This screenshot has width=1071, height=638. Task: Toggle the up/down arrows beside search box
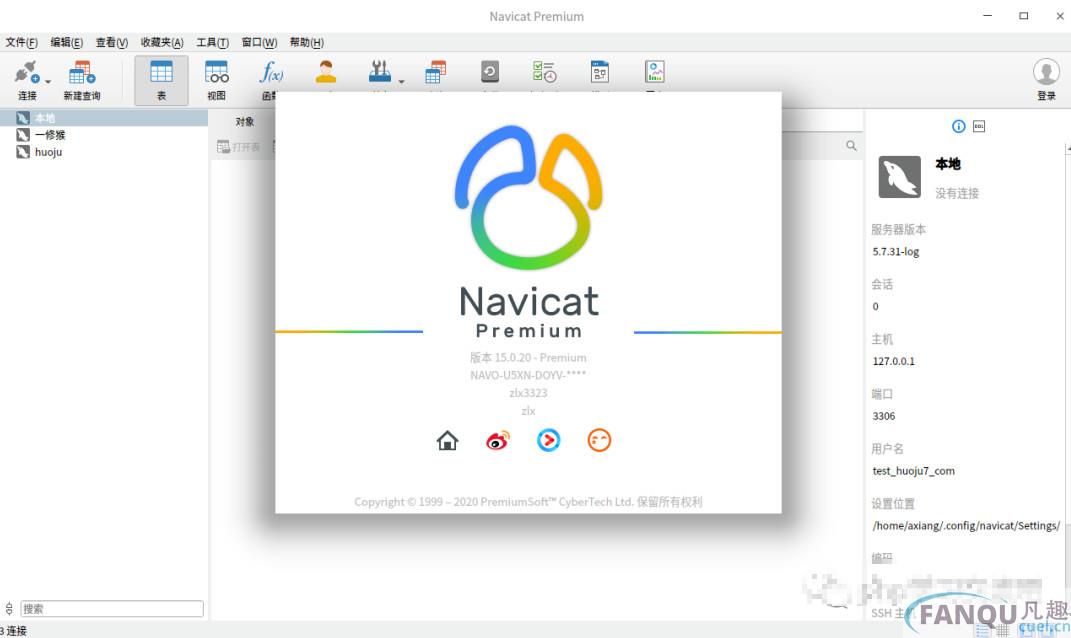10,608
